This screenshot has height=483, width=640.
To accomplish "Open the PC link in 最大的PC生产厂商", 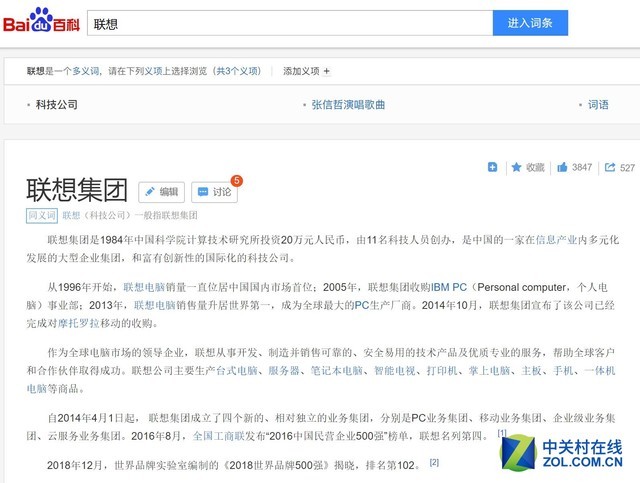I will (362, 305).
